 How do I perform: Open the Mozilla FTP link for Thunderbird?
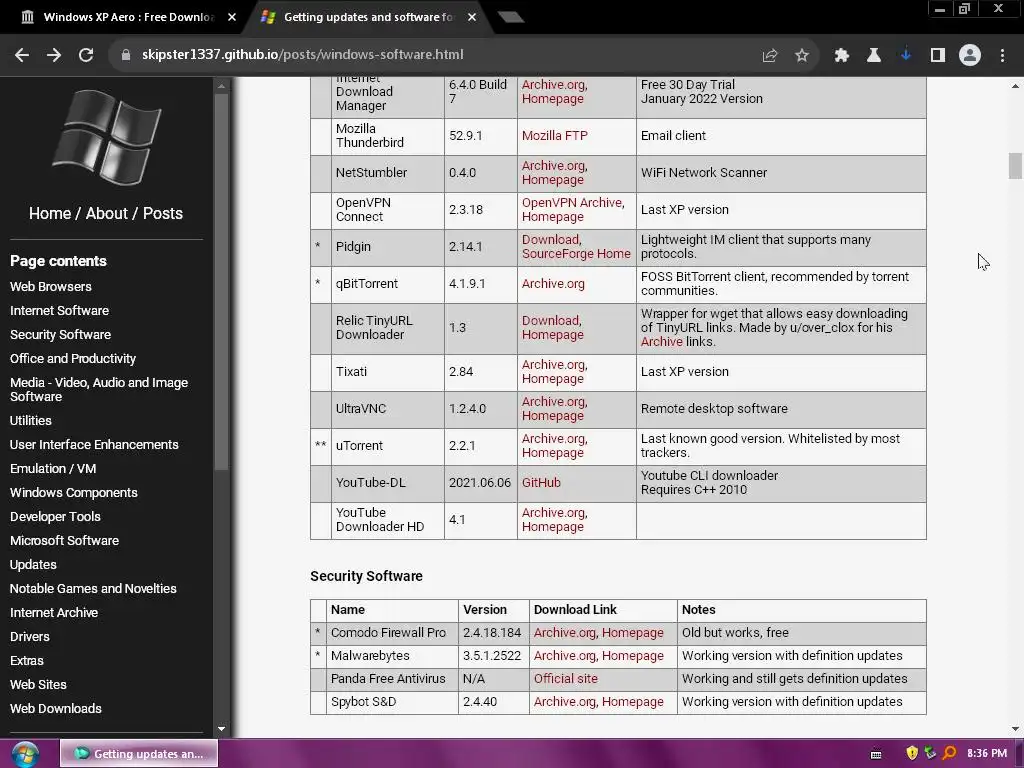(554, 136)
